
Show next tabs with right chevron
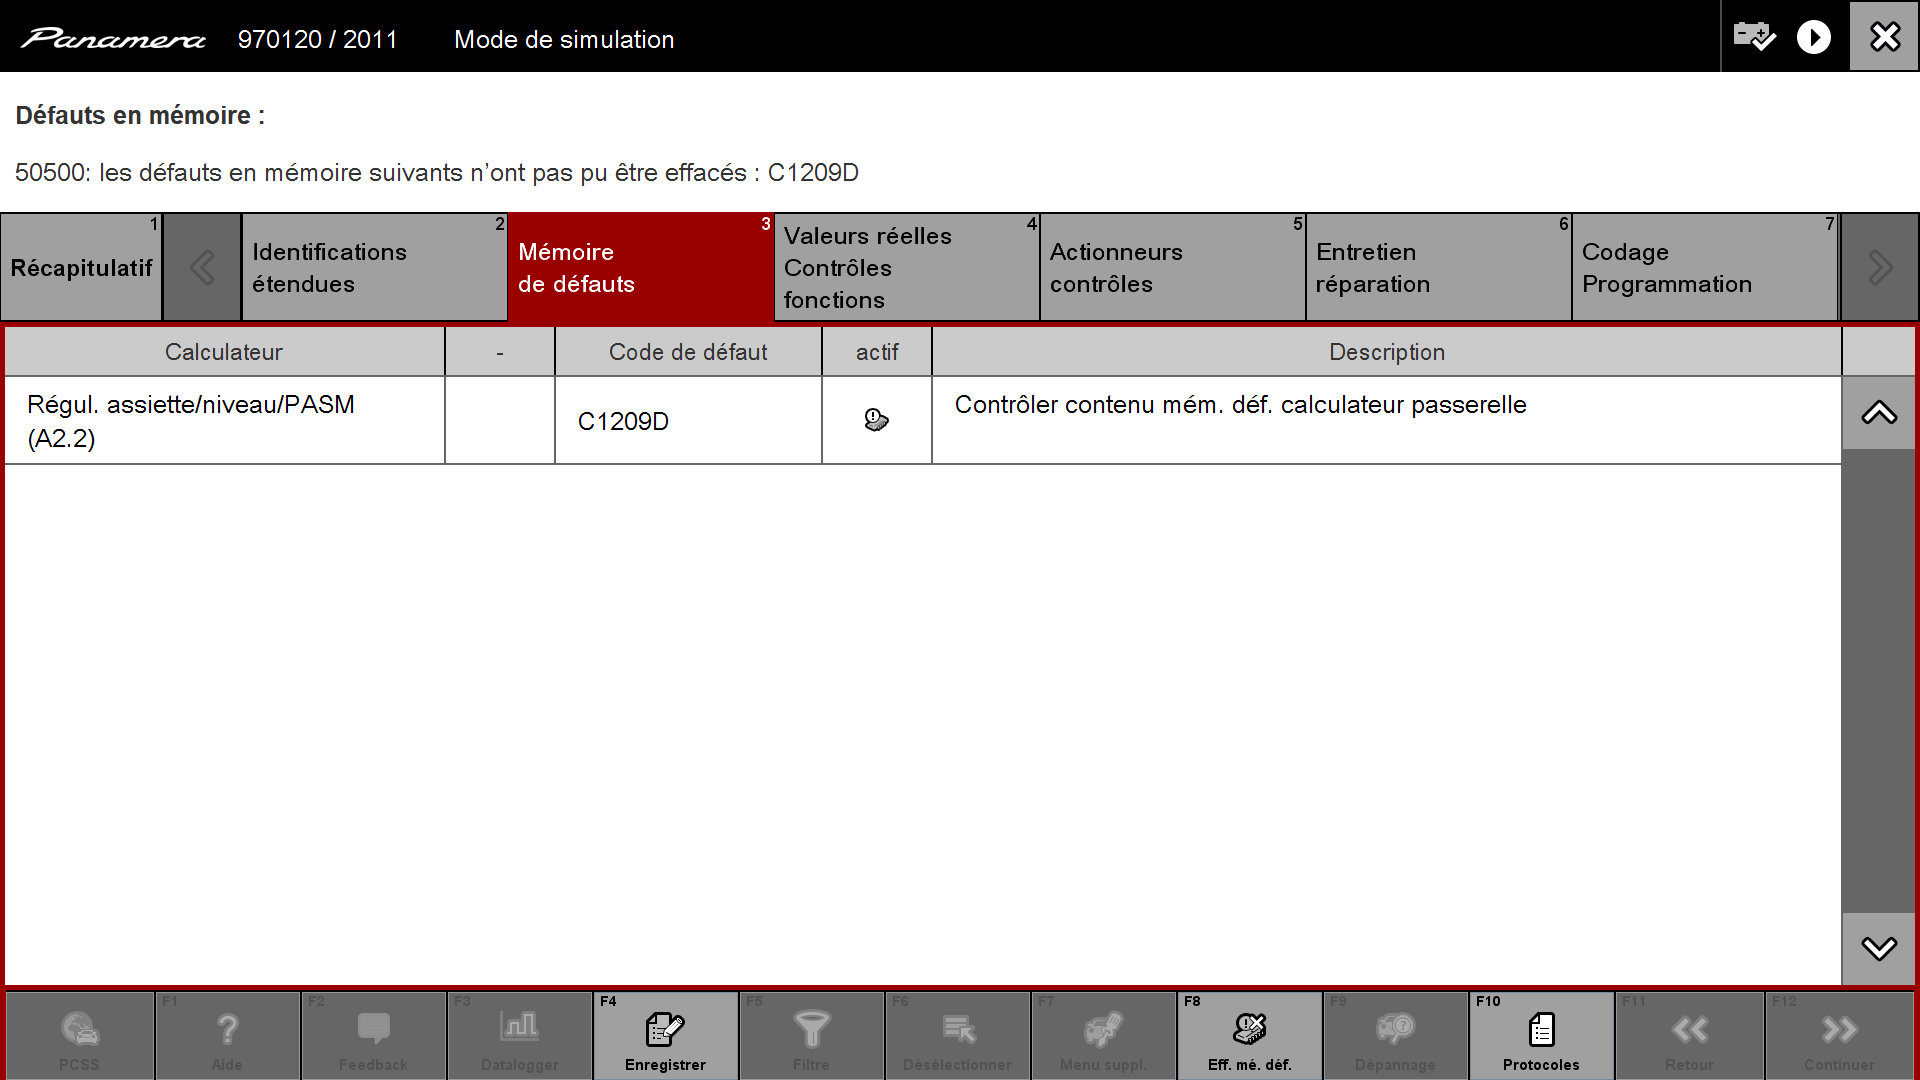(x=1879, y=267)
